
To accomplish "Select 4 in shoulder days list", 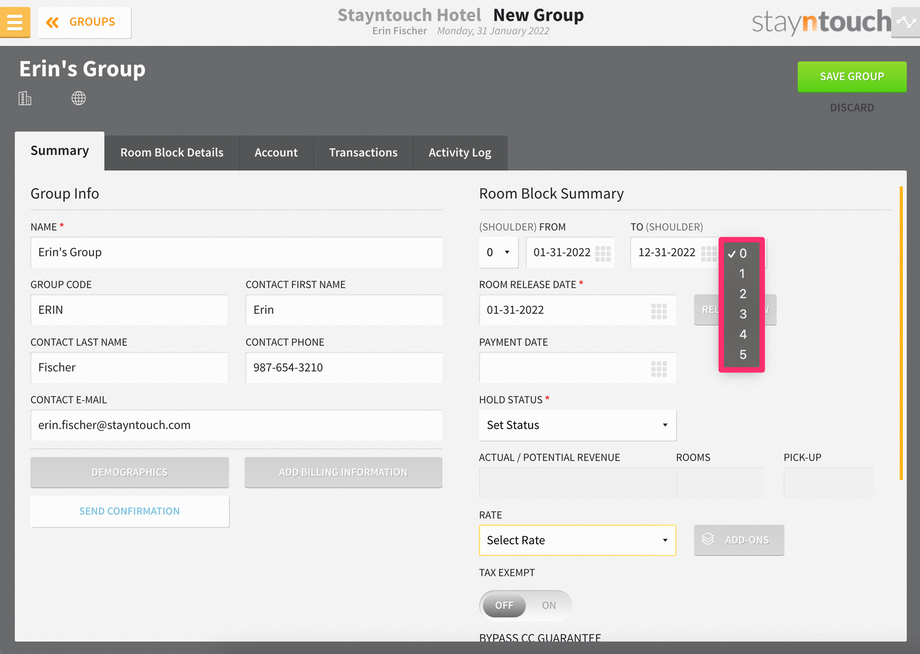I will point(742,334).
